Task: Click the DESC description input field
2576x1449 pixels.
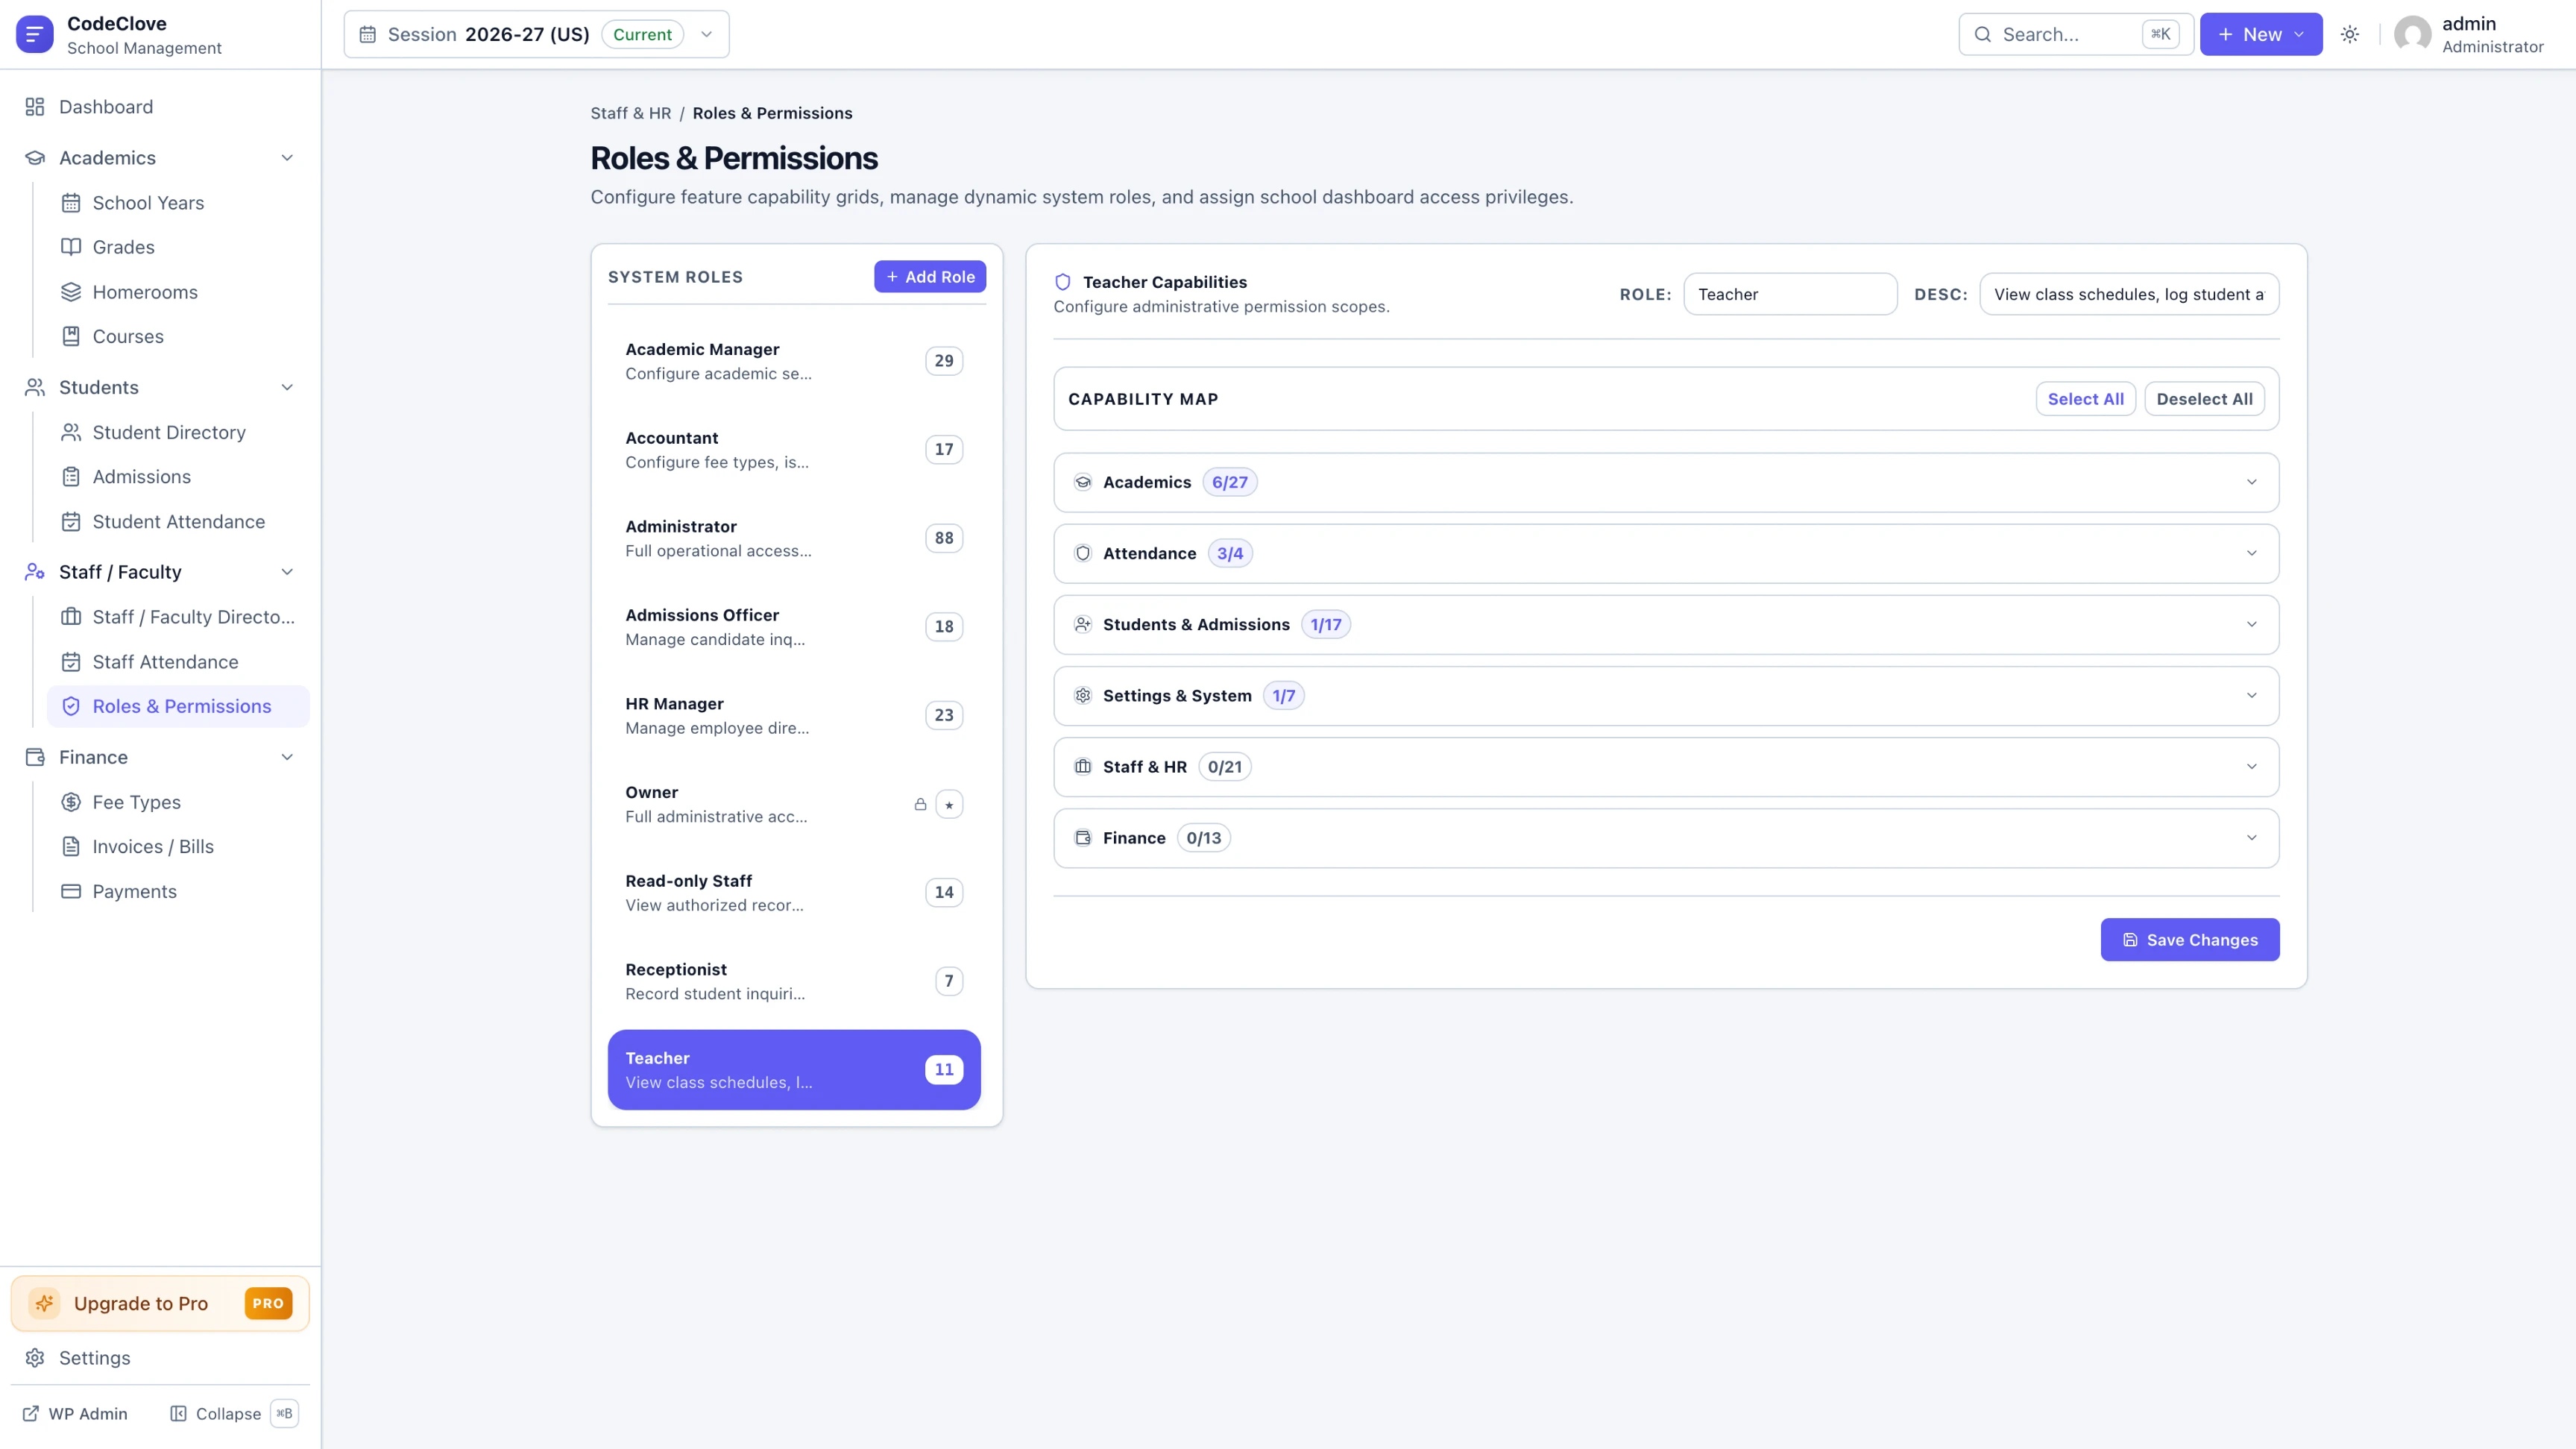Action: tap(2129, 294)
